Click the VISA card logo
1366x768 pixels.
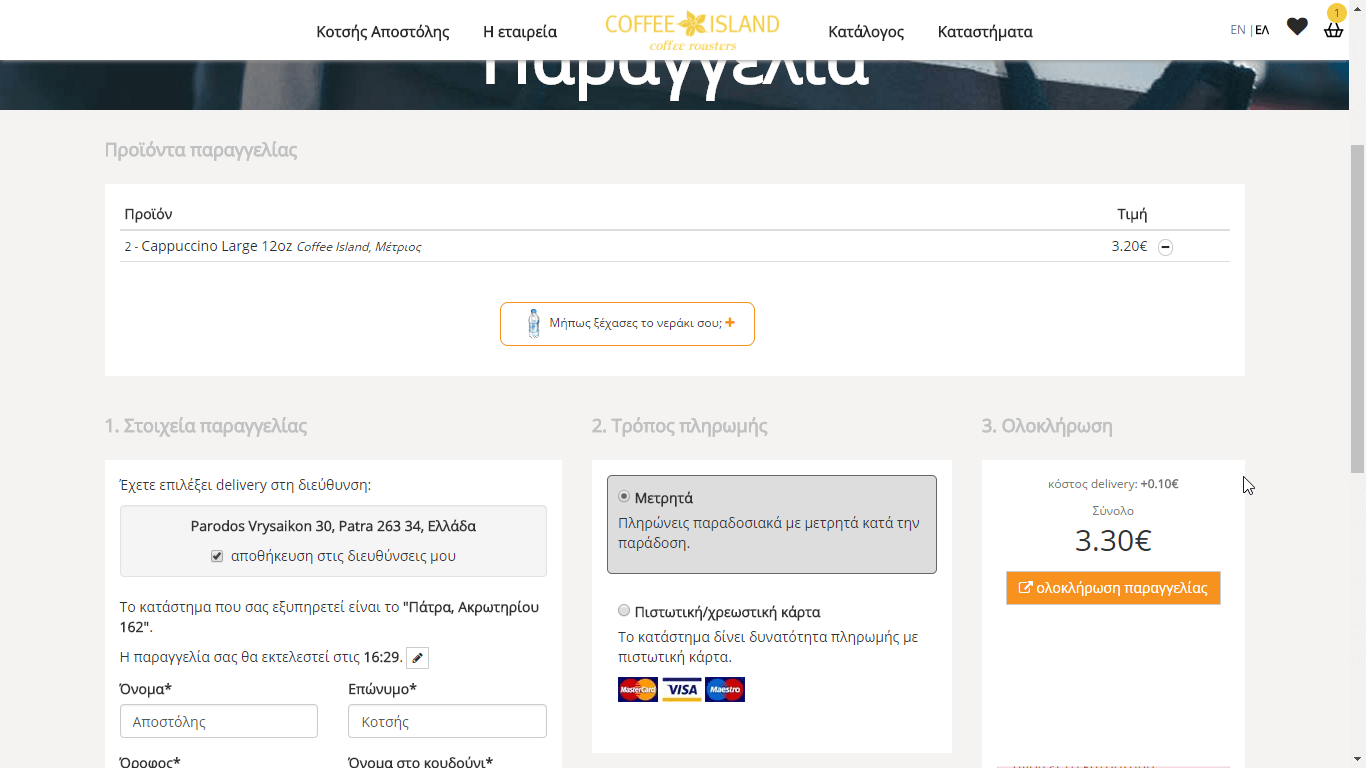point(681,690)
